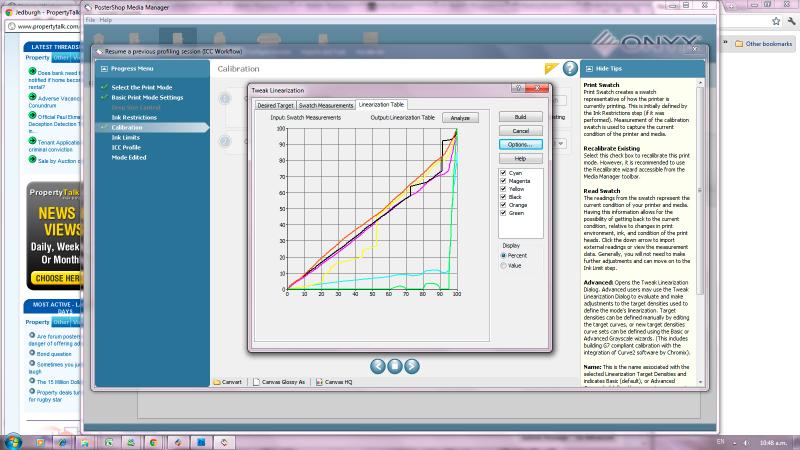Select the Basic Print Mode Settings step
This screenshot has width=800, height=450.
pos(147,97)
